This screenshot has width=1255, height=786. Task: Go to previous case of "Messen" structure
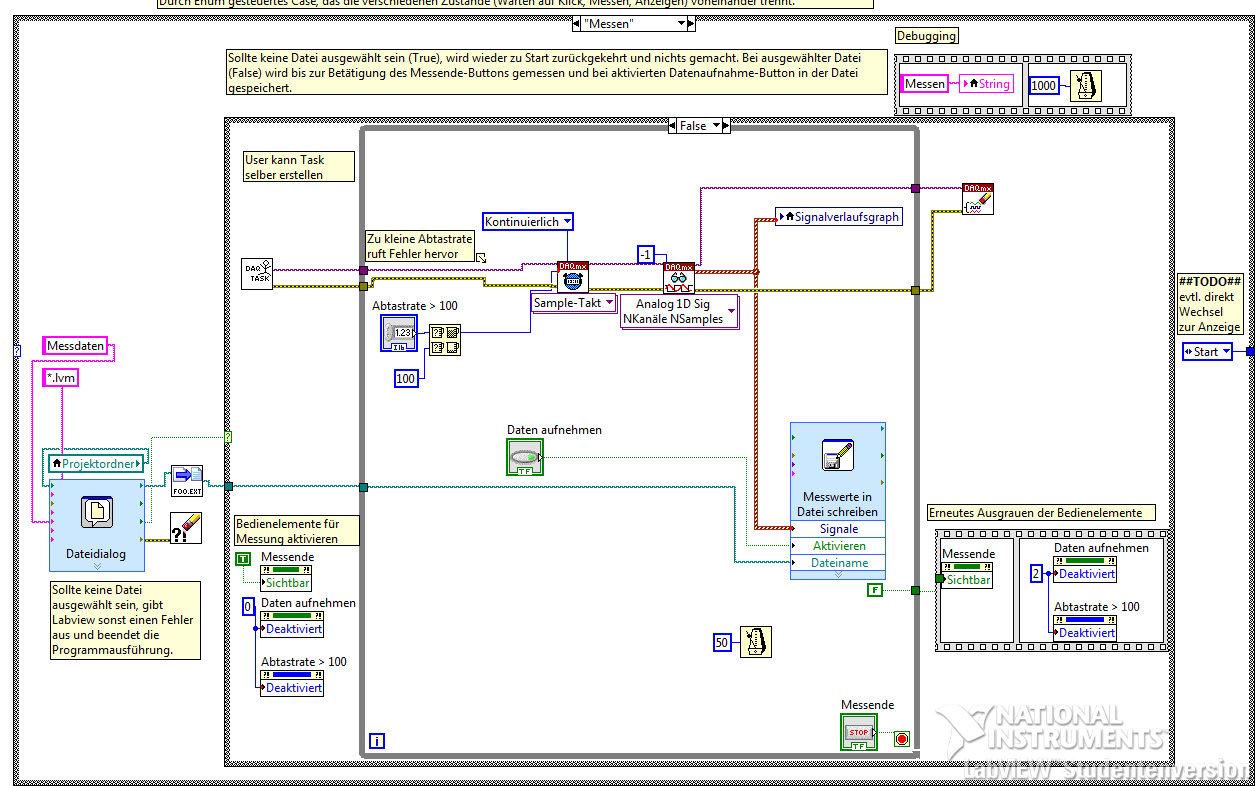coord(578,23)
